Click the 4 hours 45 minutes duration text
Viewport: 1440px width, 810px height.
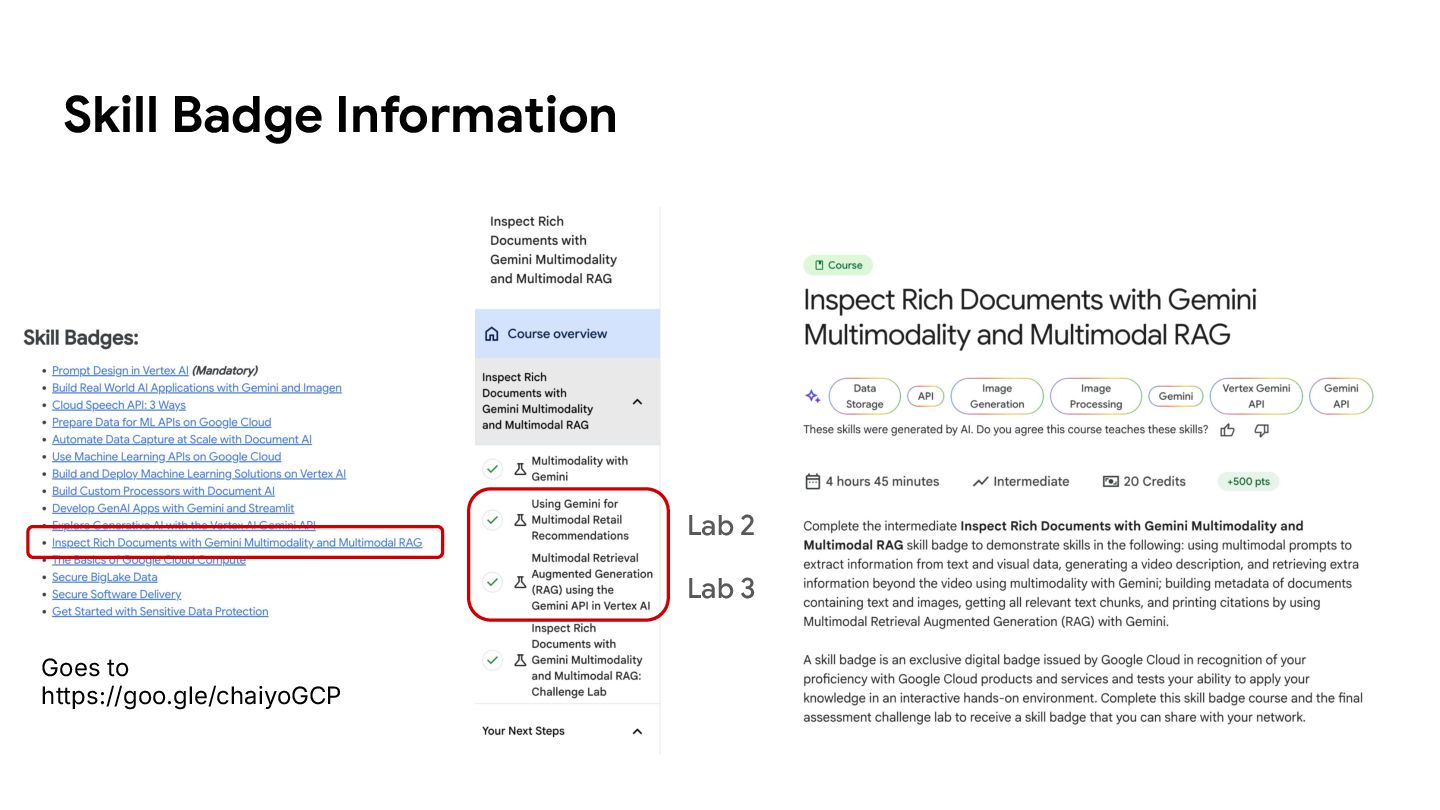click(882, 481)
